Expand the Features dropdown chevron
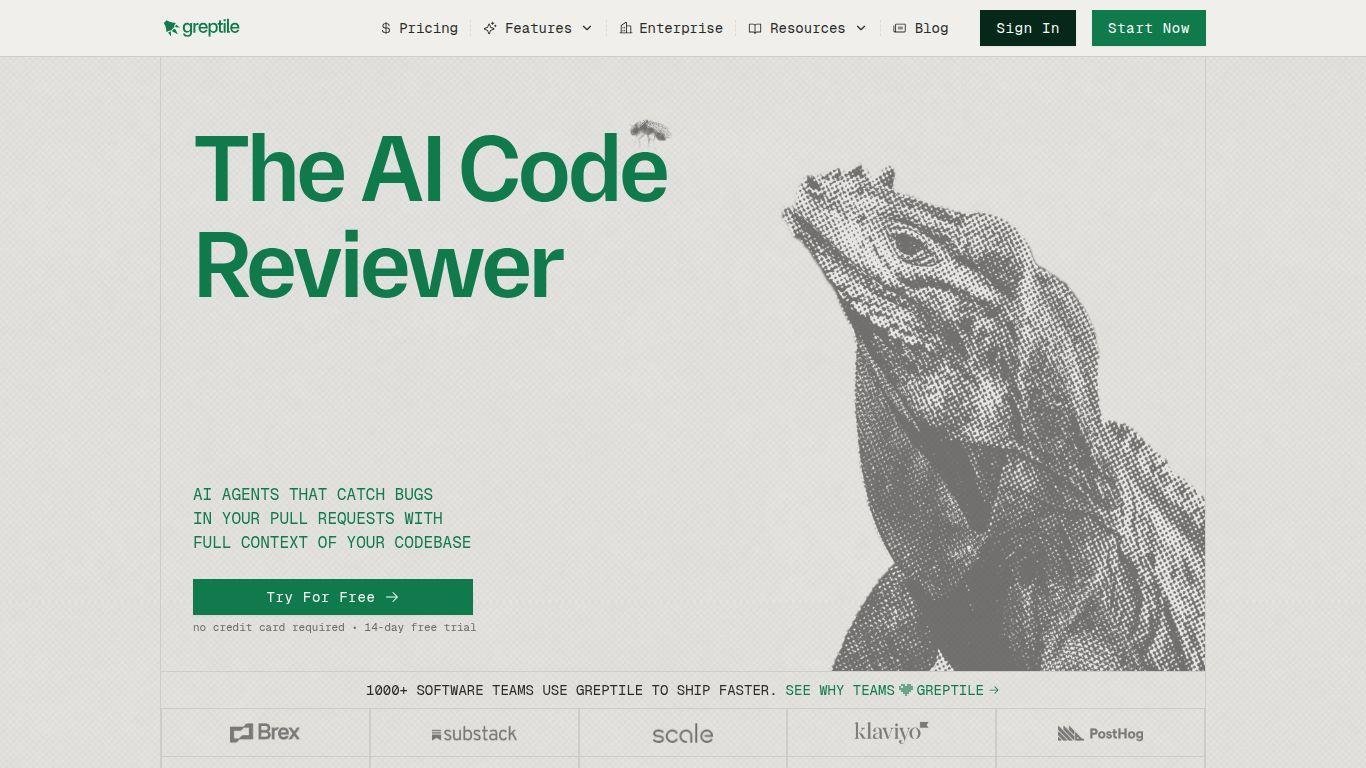Screen dimensions: 1366x768 (x=587, y=28)
